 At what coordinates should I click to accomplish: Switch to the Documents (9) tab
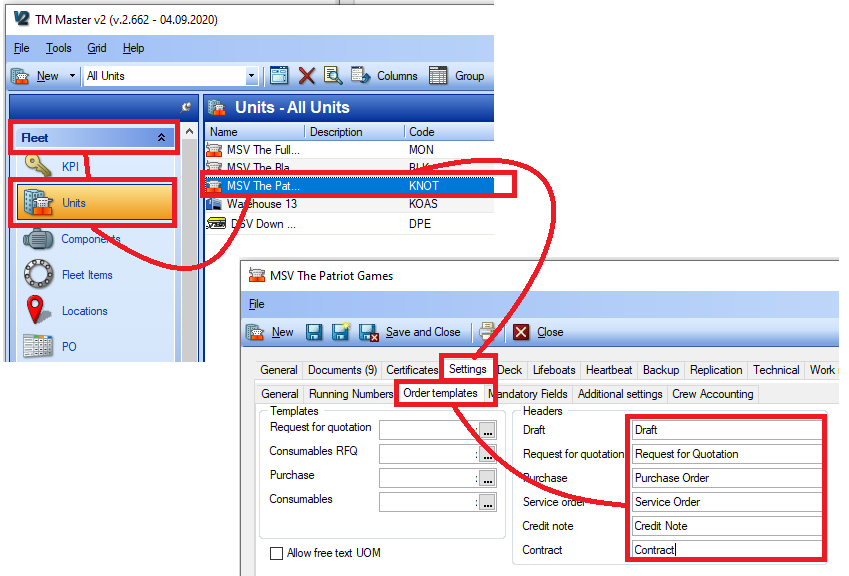point(342,370)
